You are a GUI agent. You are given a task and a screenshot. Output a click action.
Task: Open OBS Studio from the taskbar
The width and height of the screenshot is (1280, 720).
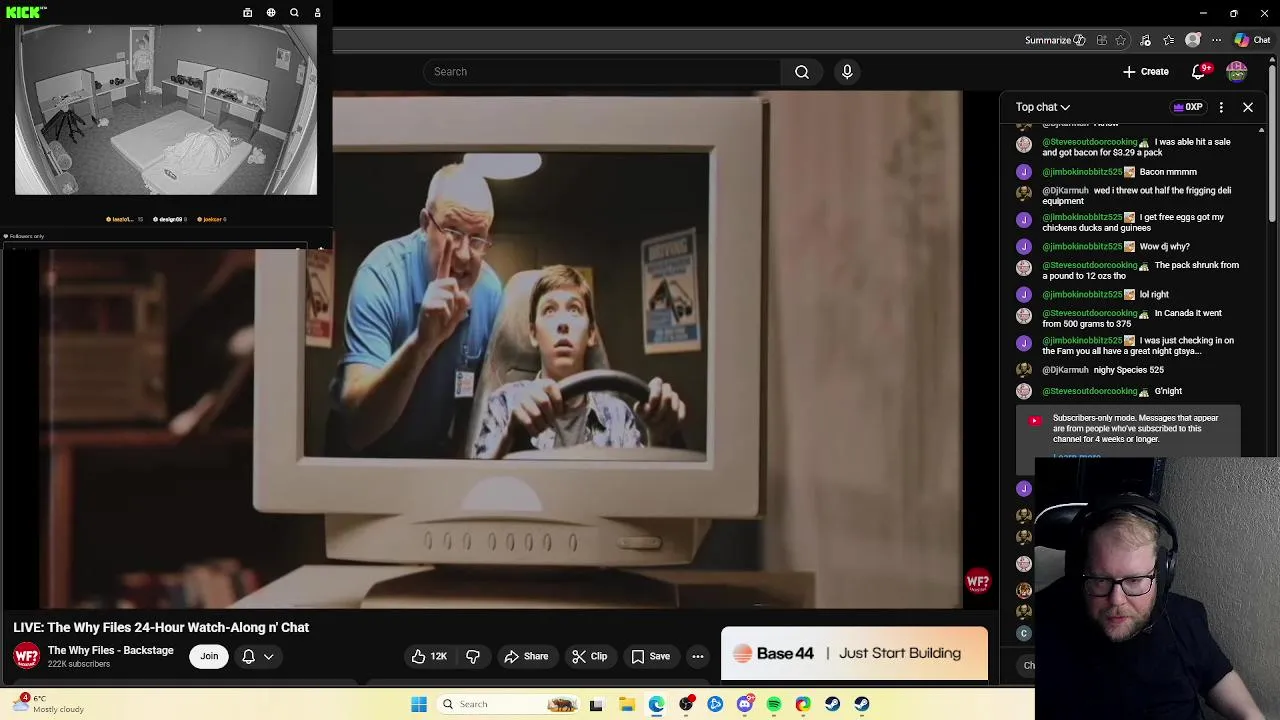click(686, 704)
